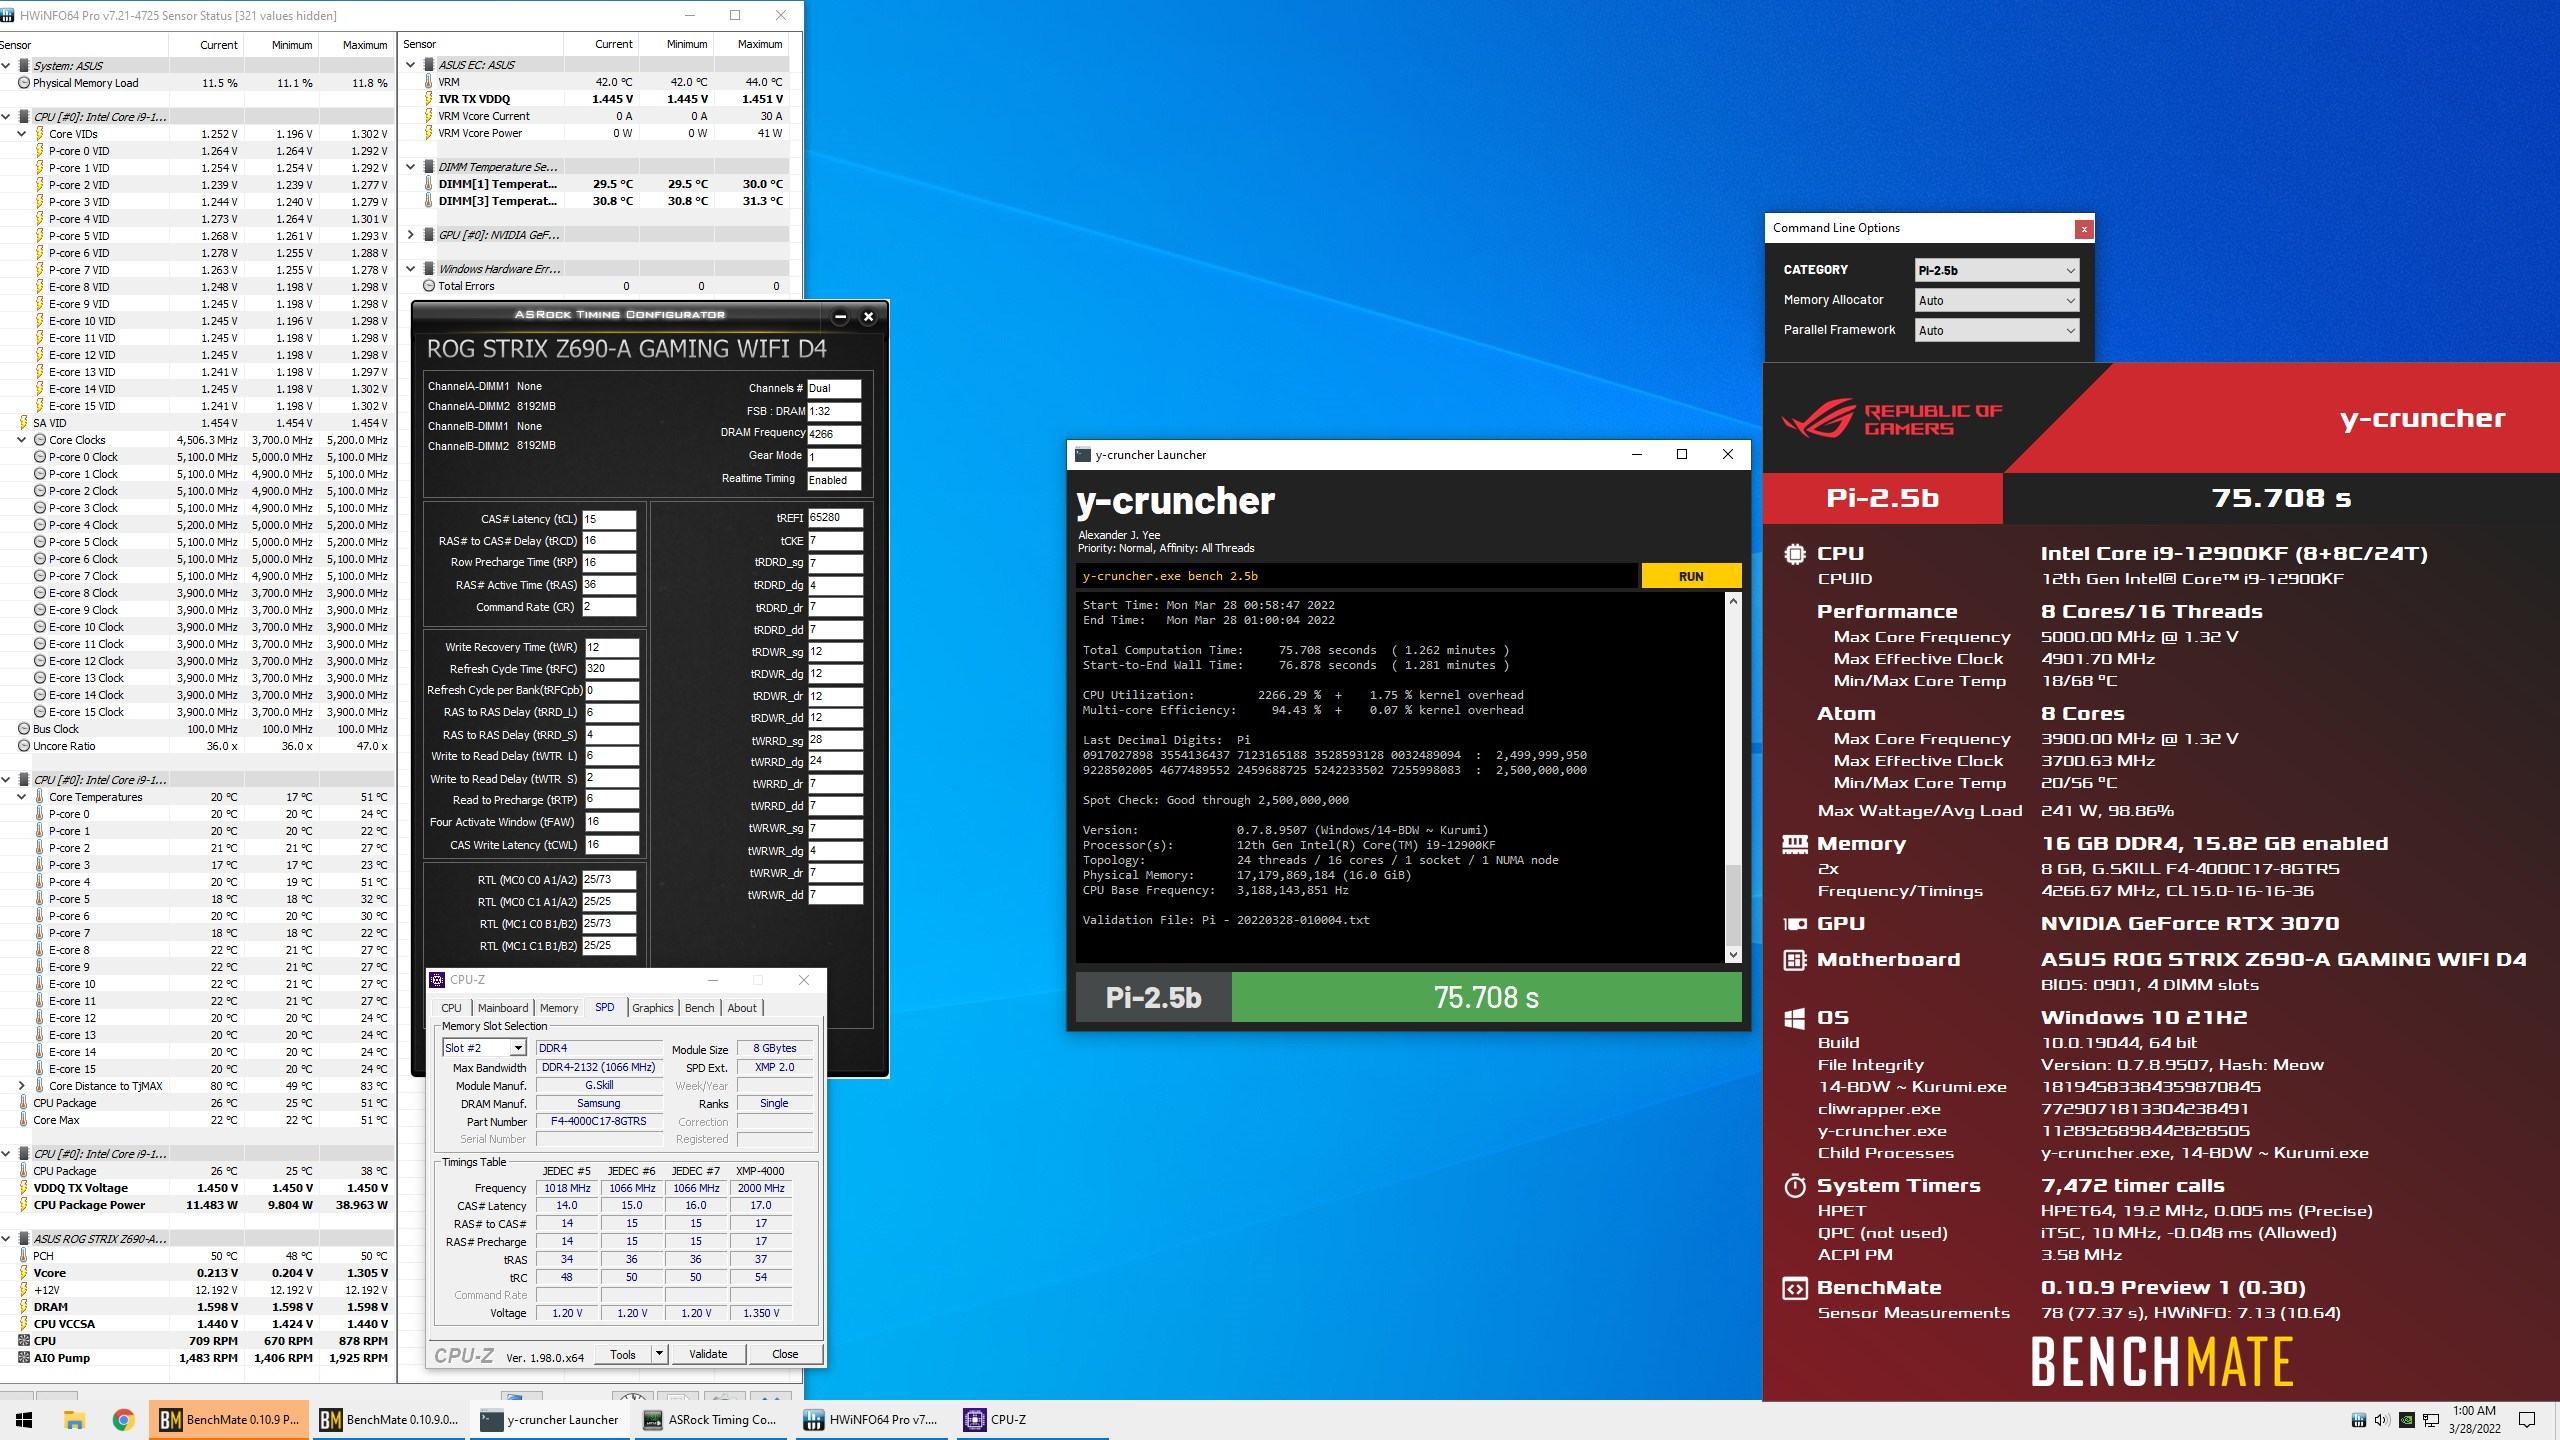Collapse the Core Clocks tree node
The image size is (2560, 1440).
(22, 440)
